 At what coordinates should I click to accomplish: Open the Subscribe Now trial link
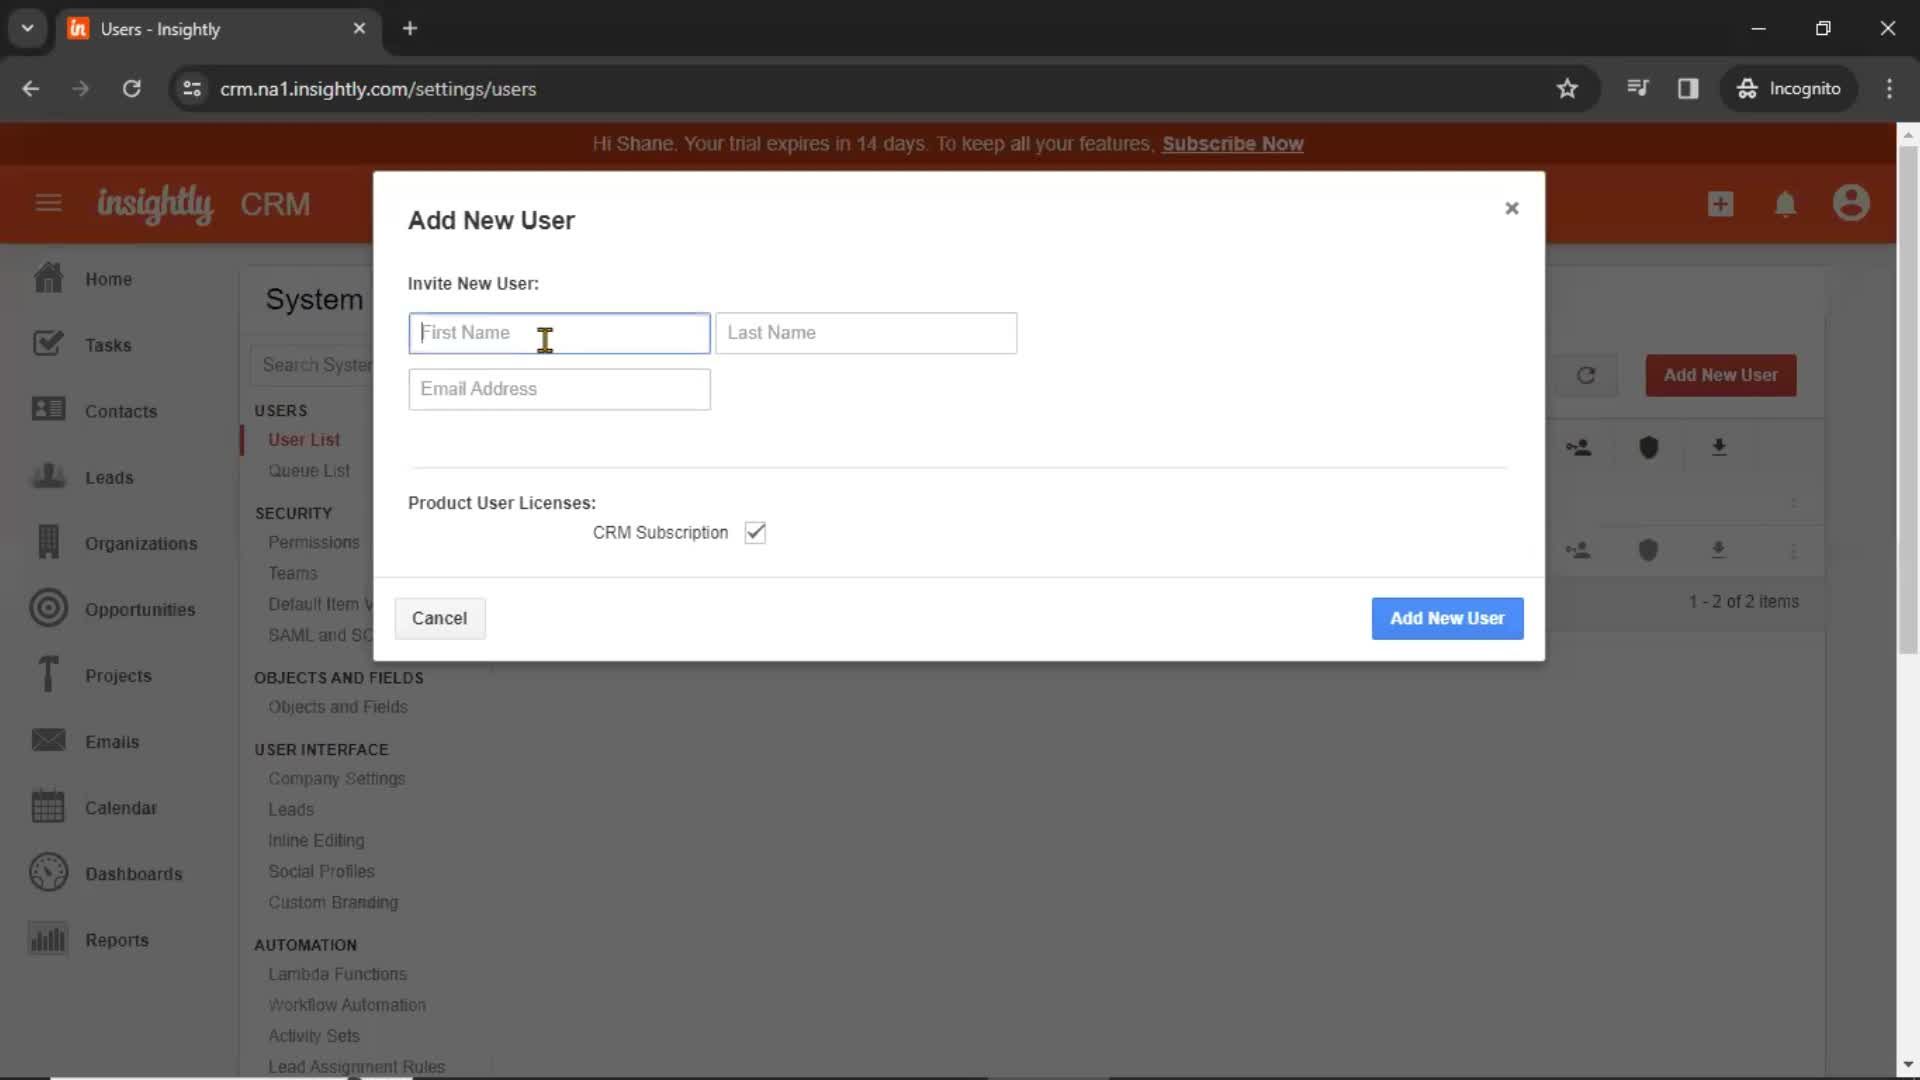coord(1232,142)
